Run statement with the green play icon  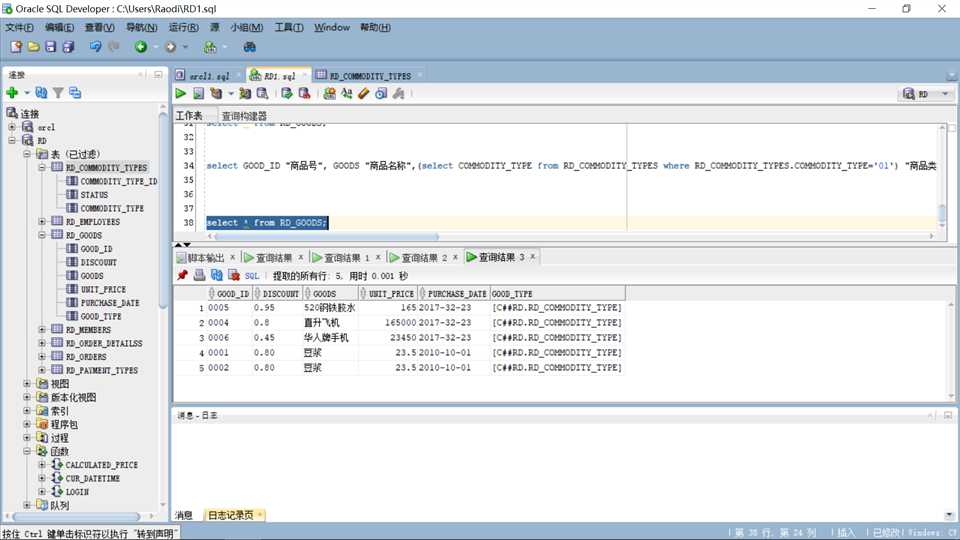pyautogui.click(x=181, y=93)
